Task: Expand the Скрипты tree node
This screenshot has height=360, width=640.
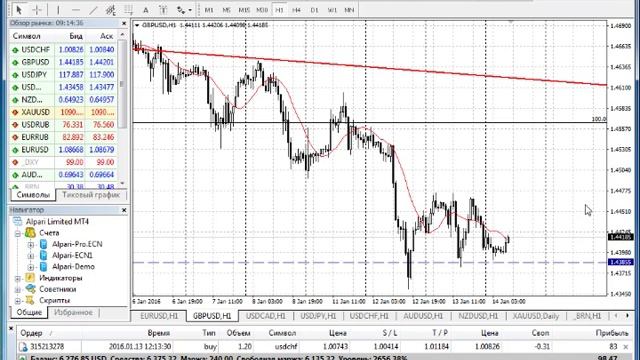Action: coord(18,301)
